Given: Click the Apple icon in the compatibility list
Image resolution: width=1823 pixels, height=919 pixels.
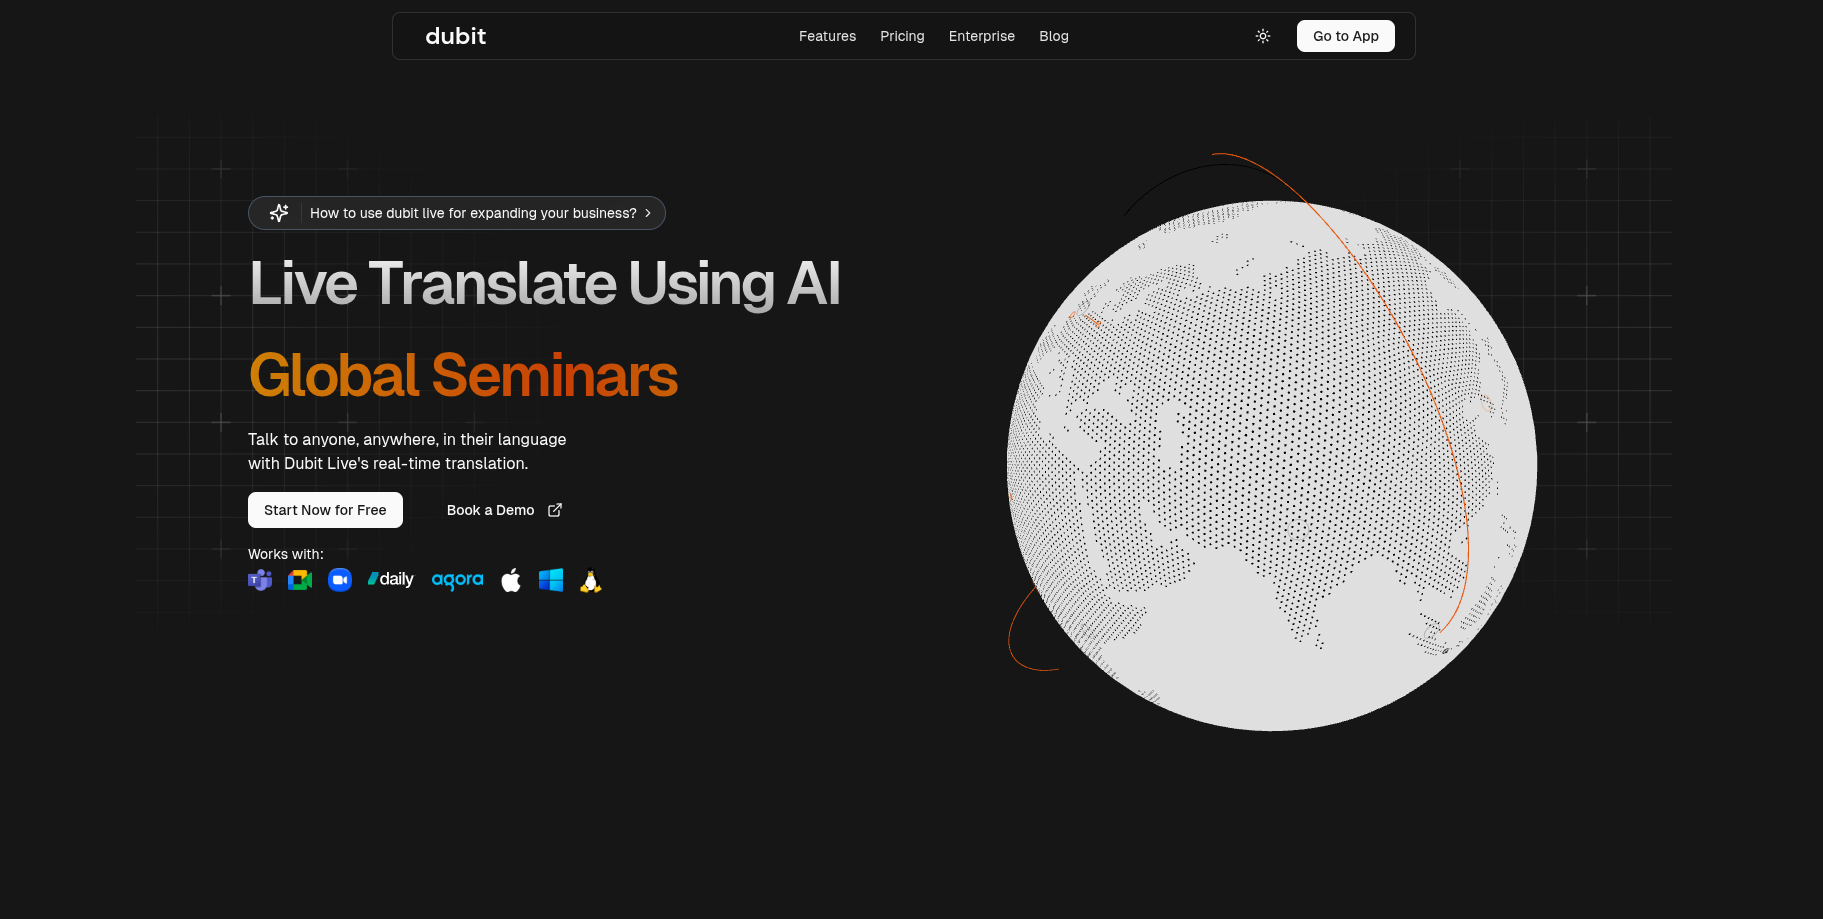Looking at the screenshot, I should (x=511, y=580).
